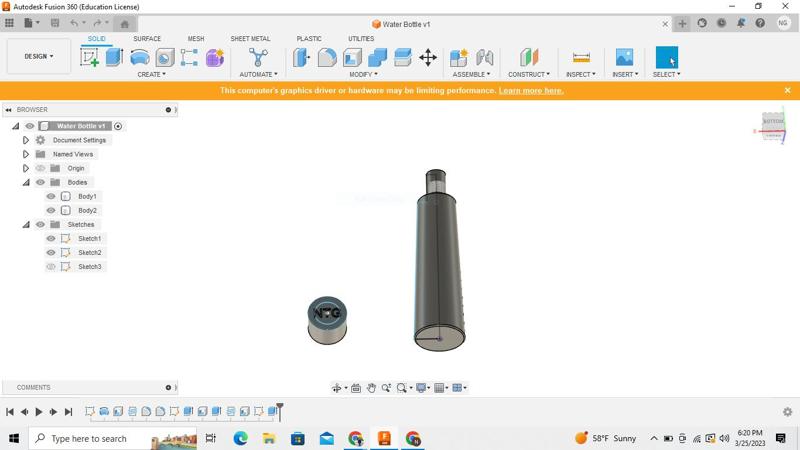800x450 pixels.
Task: Switch to the Solid tab
Action: [96, 39]
